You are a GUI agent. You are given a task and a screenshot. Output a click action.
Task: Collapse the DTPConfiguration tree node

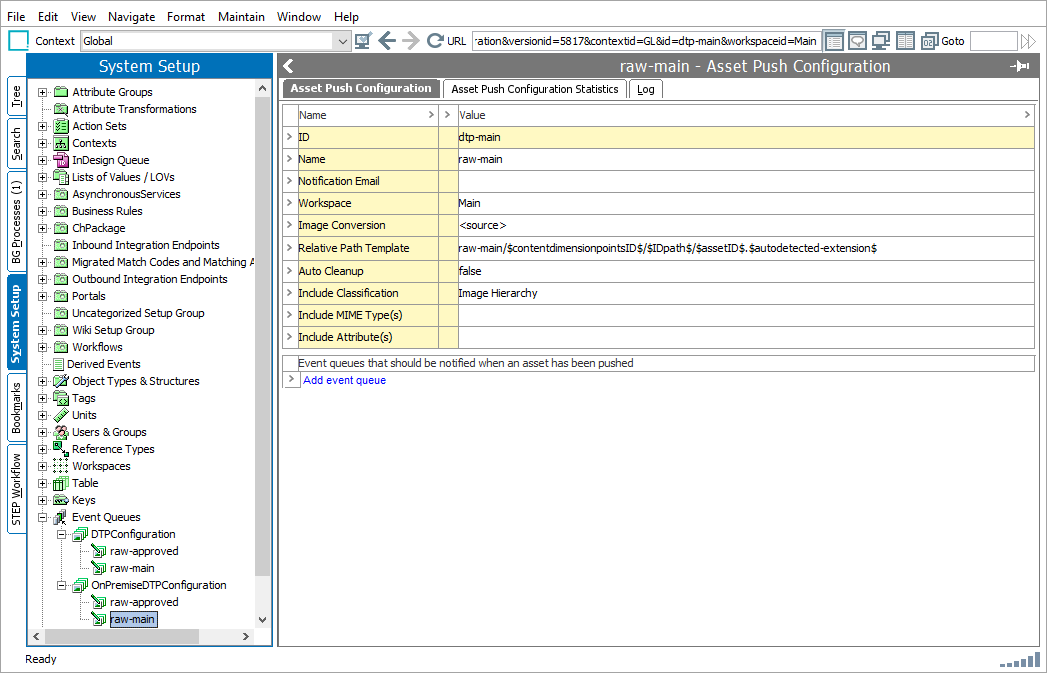[x=62, y=534]
